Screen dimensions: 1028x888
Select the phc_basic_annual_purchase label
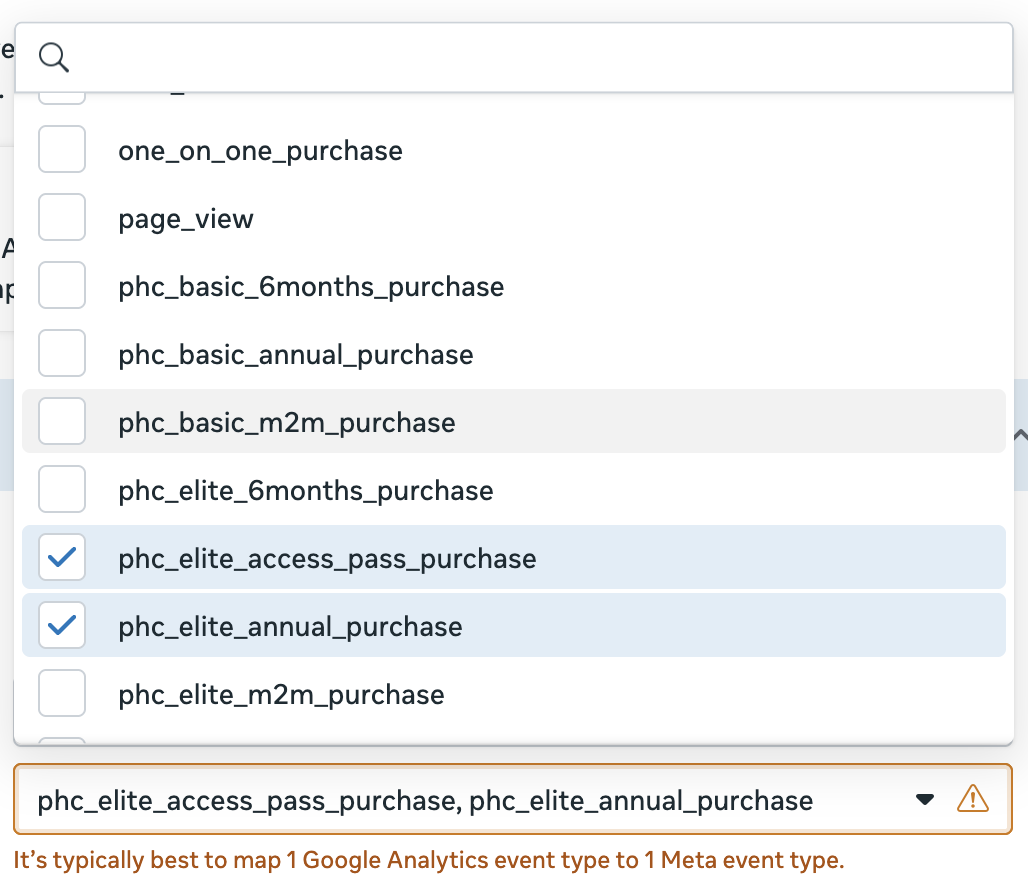(x=296, y=355)
